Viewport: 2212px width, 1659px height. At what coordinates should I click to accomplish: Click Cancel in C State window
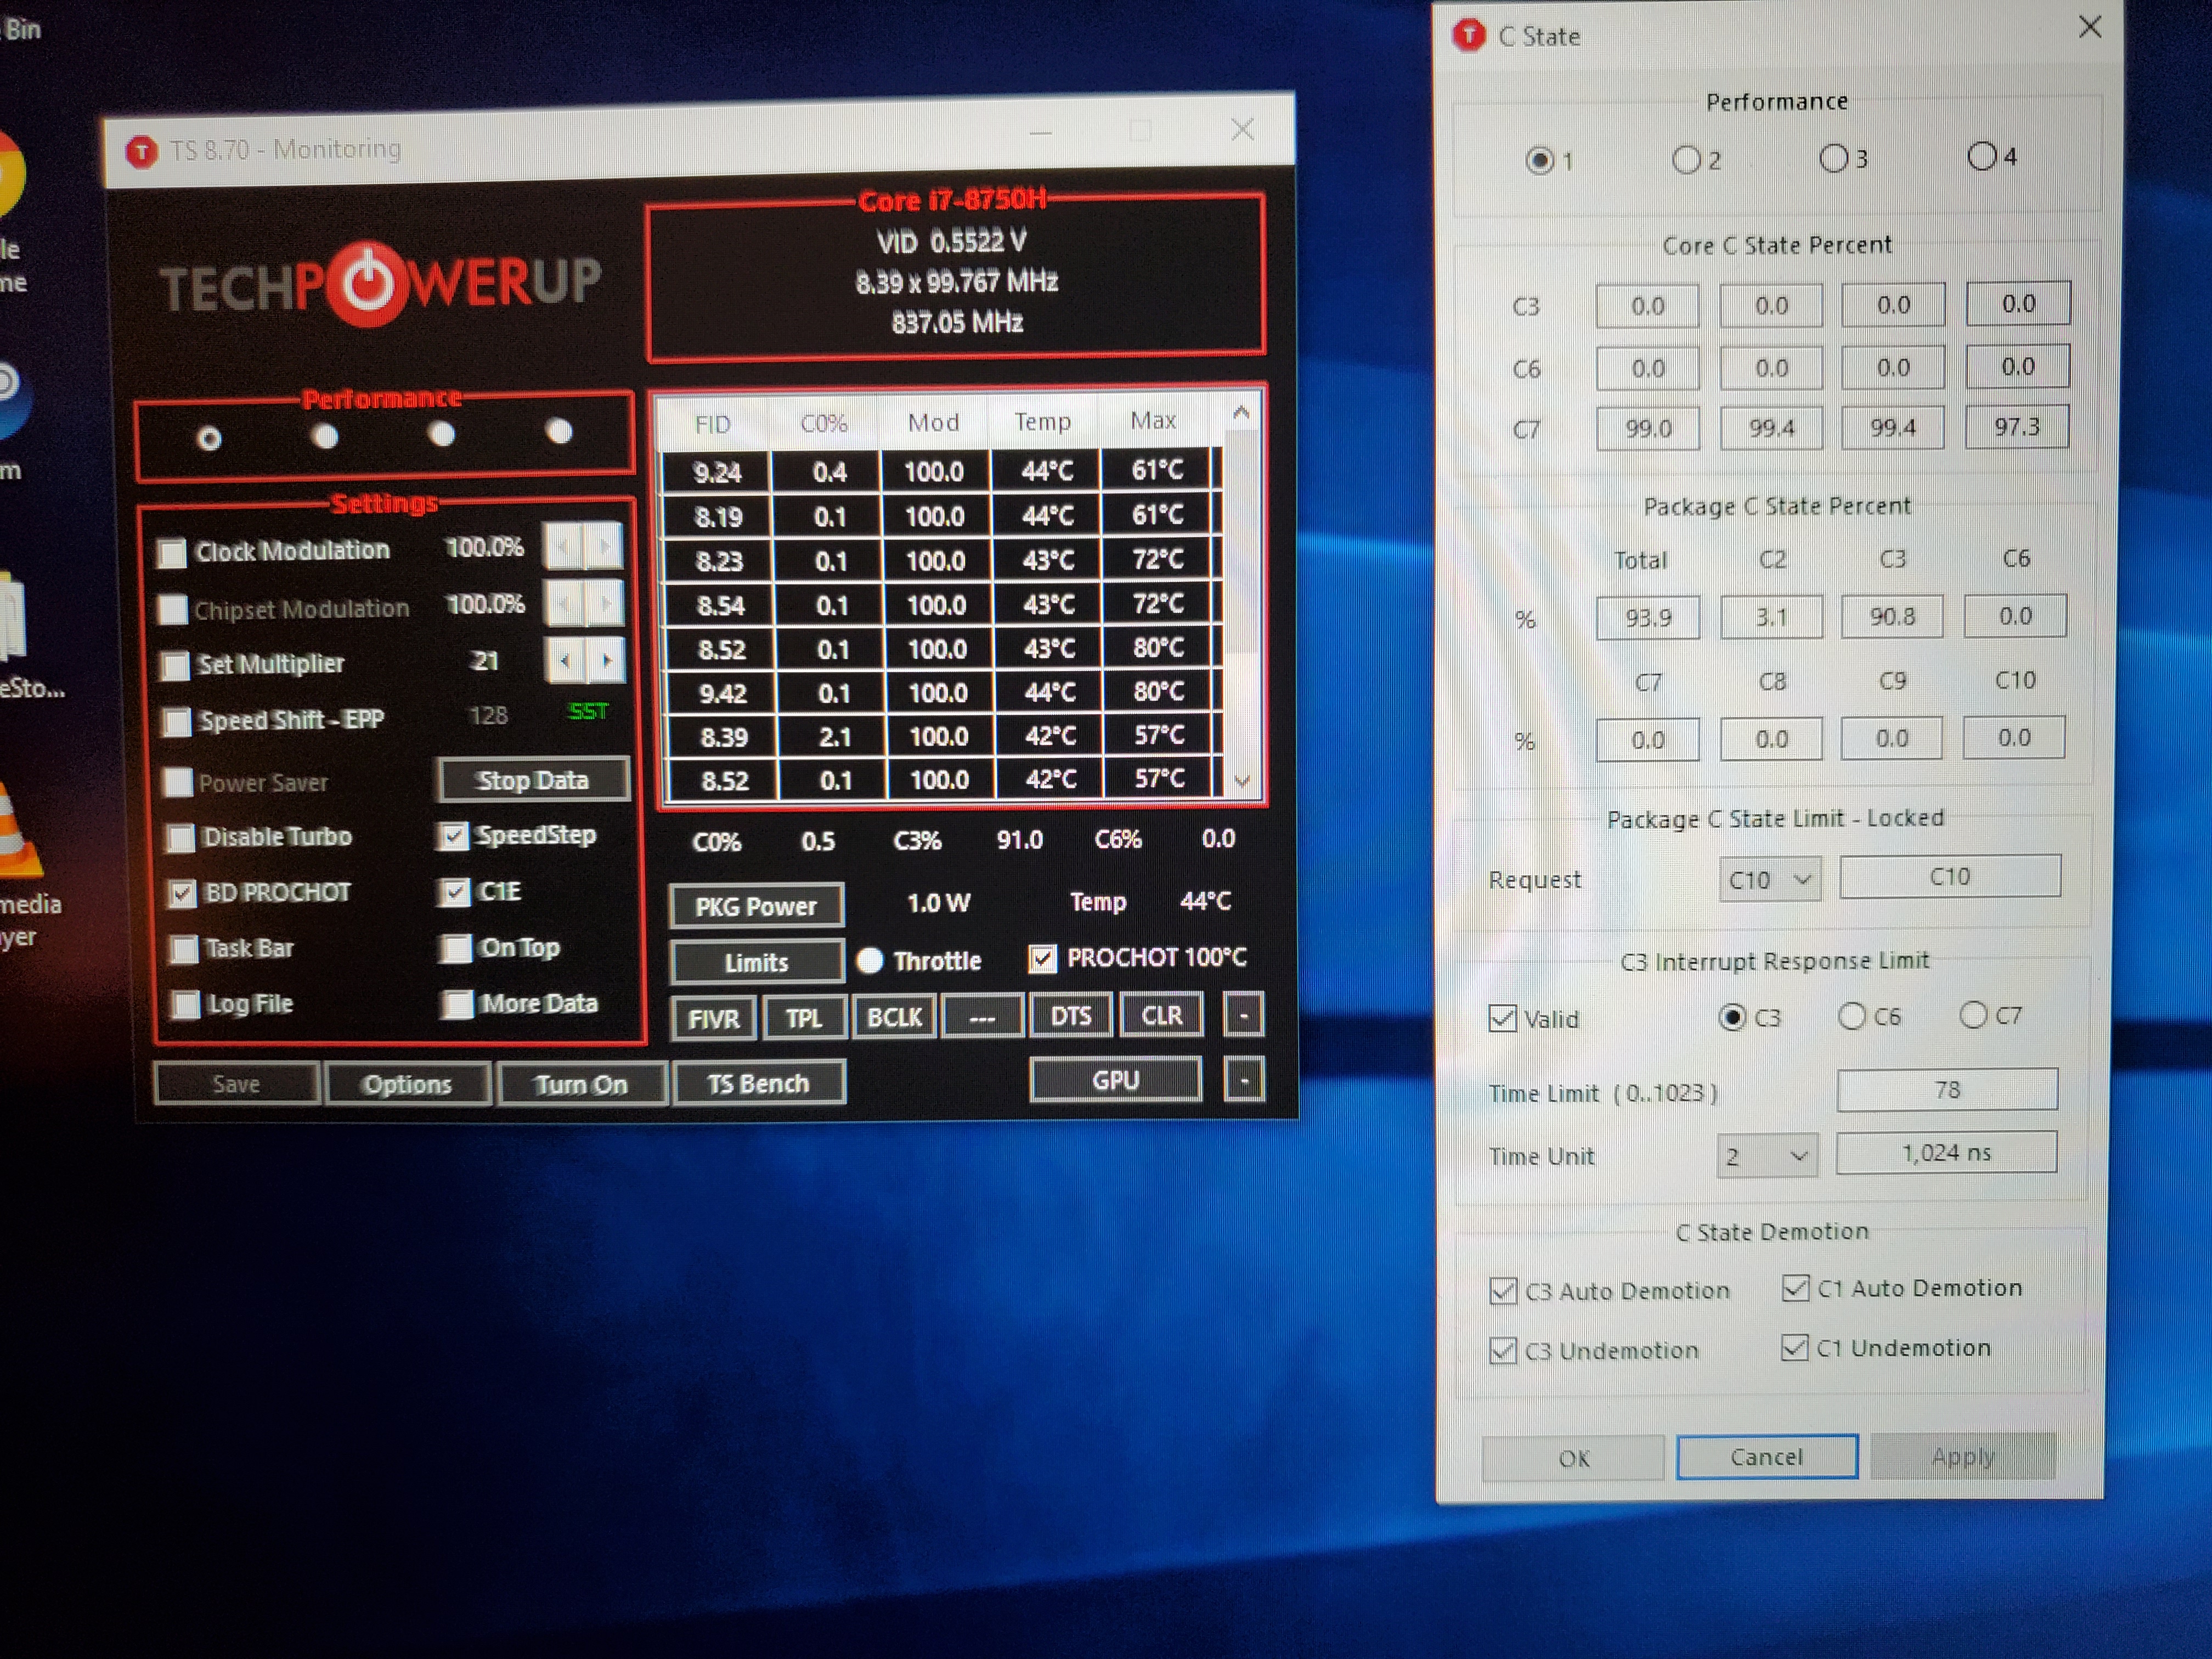(1767, 1456)
